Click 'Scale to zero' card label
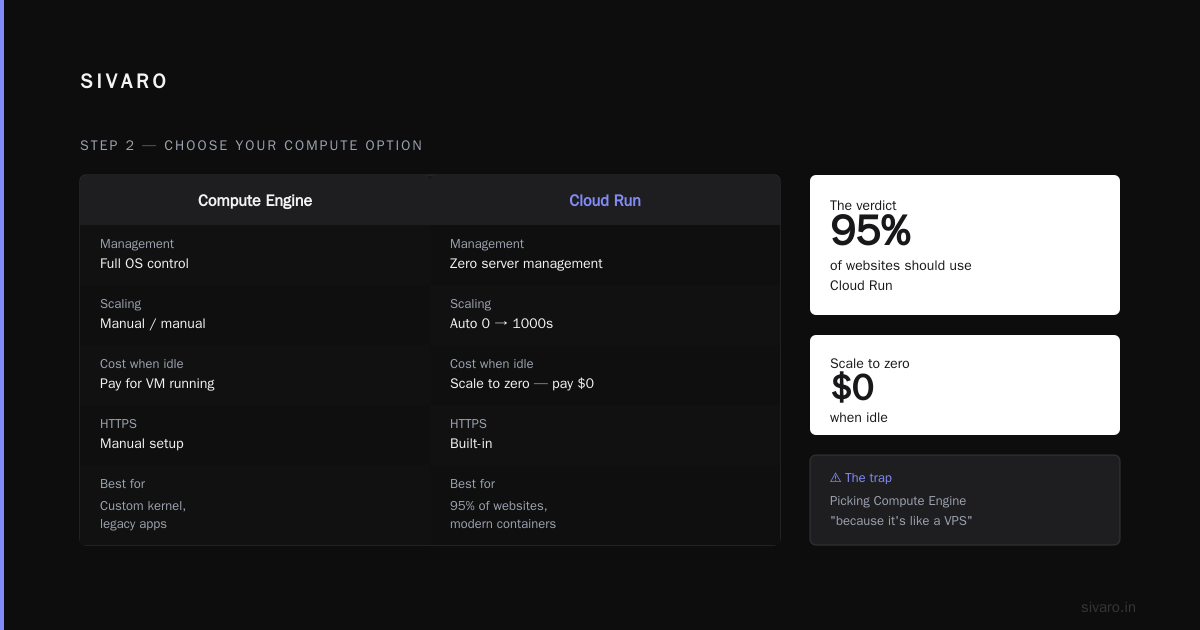Screen dimensions: 1200x630 click(x=870, y=364)
